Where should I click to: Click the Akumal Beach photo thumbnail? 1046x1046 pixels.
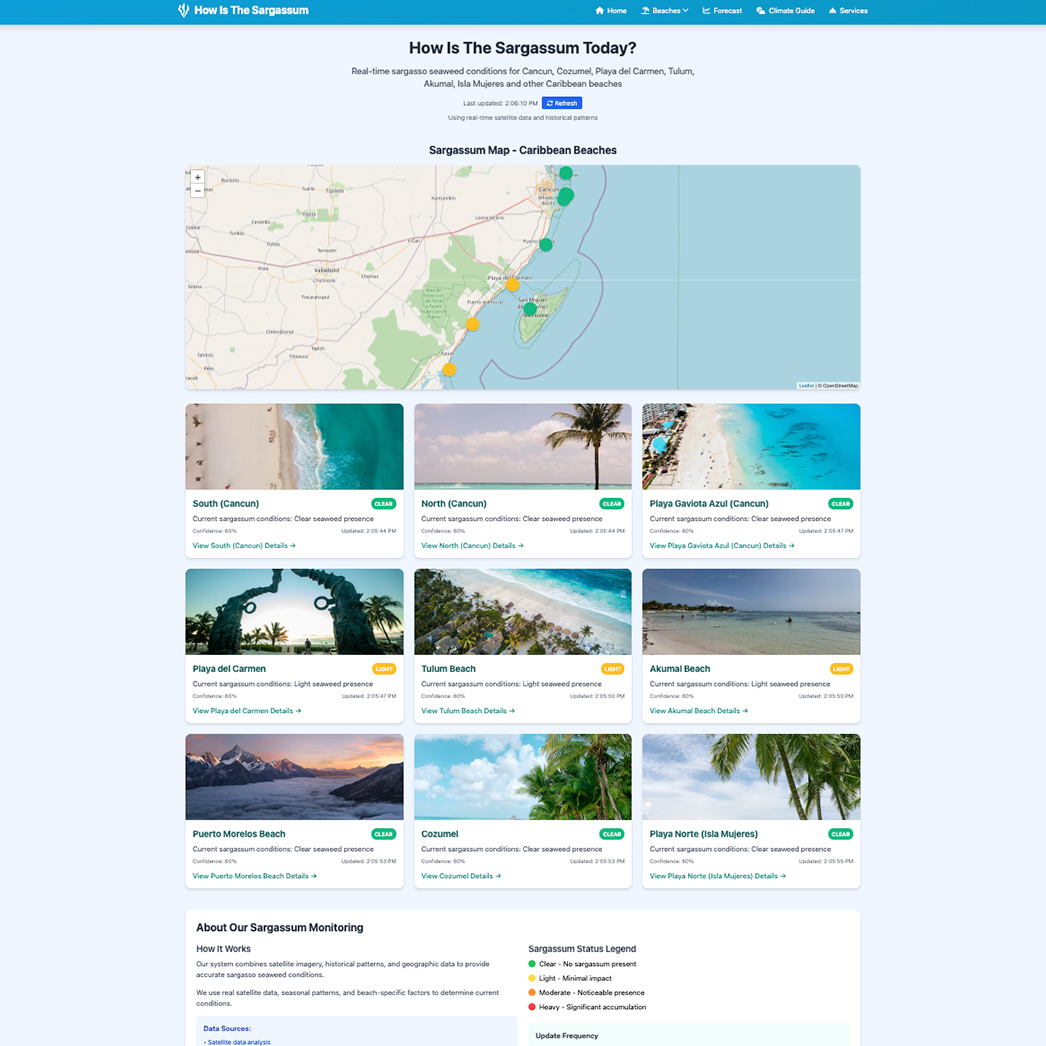pos(751,611)
